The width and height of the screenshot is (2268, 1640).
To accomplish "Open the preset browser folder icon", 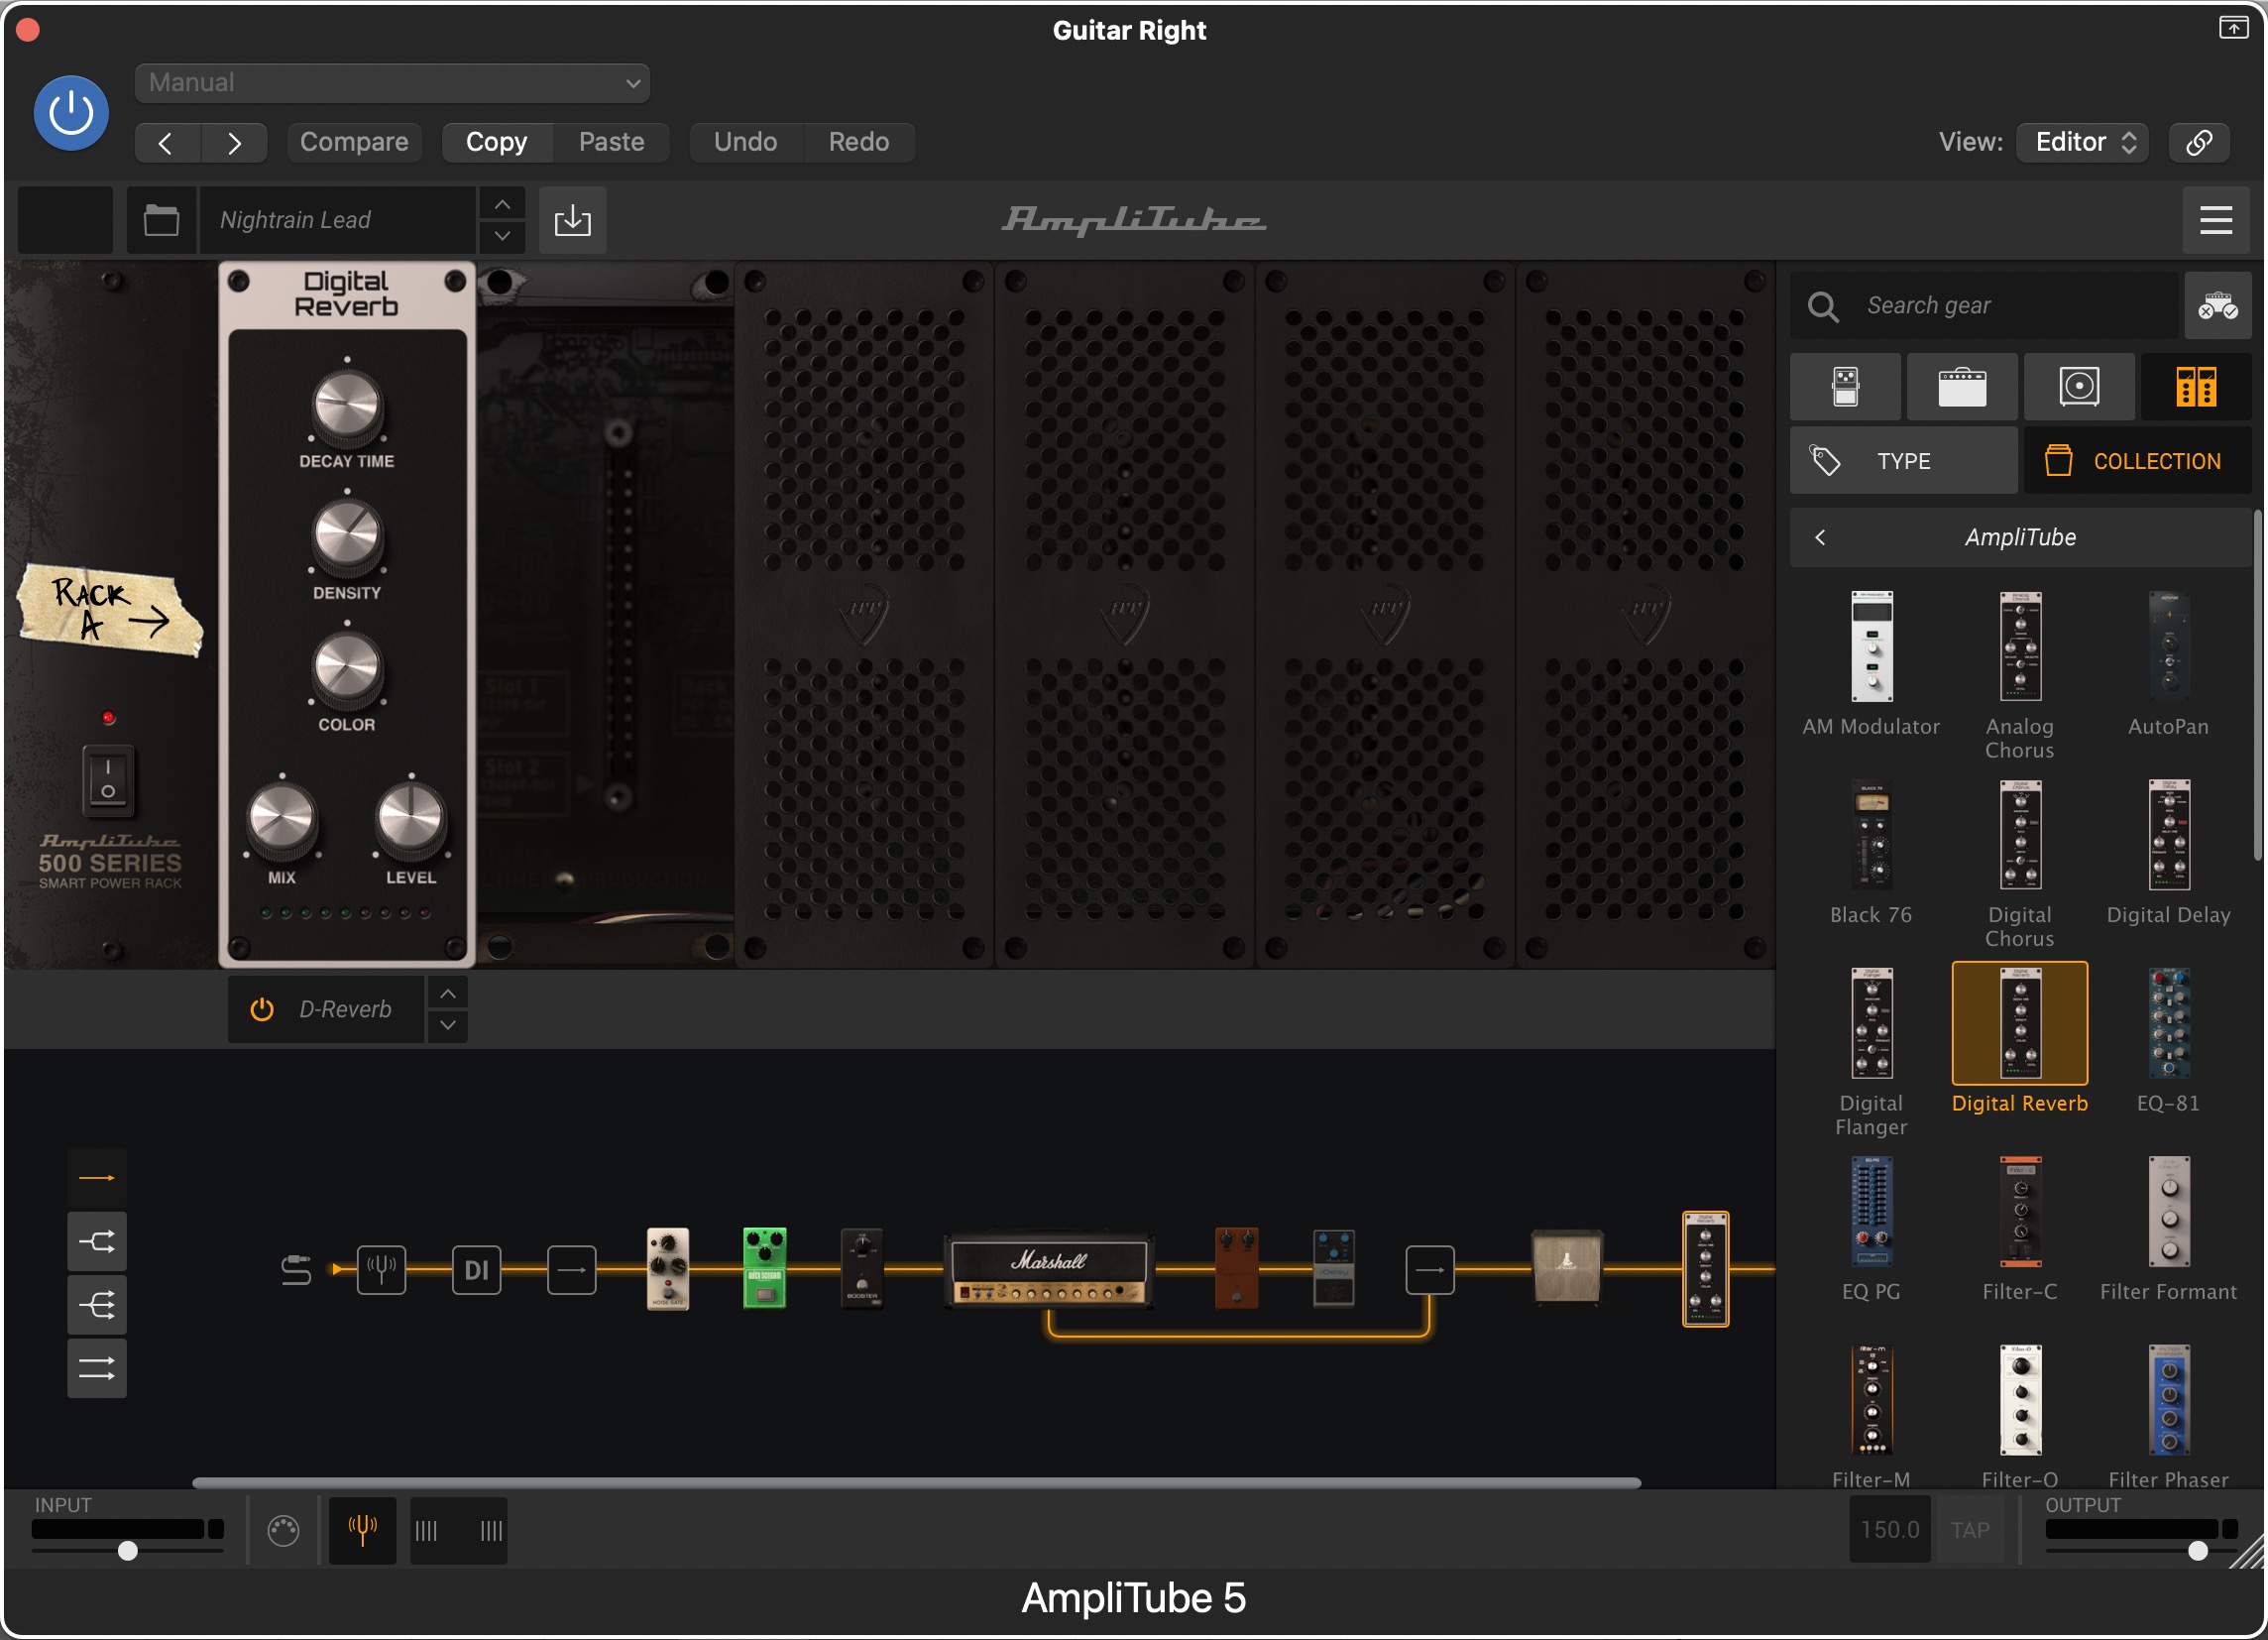I will pyautogui.click(x=161, y=220).
